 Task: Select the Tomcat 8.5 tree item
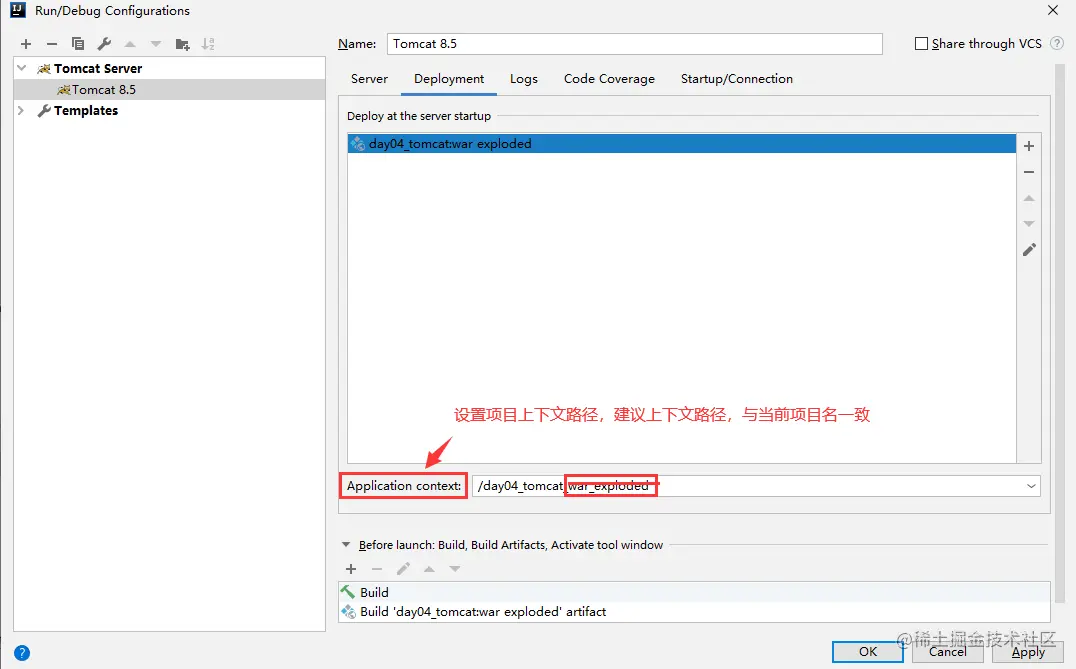click(x=169, y=90)
